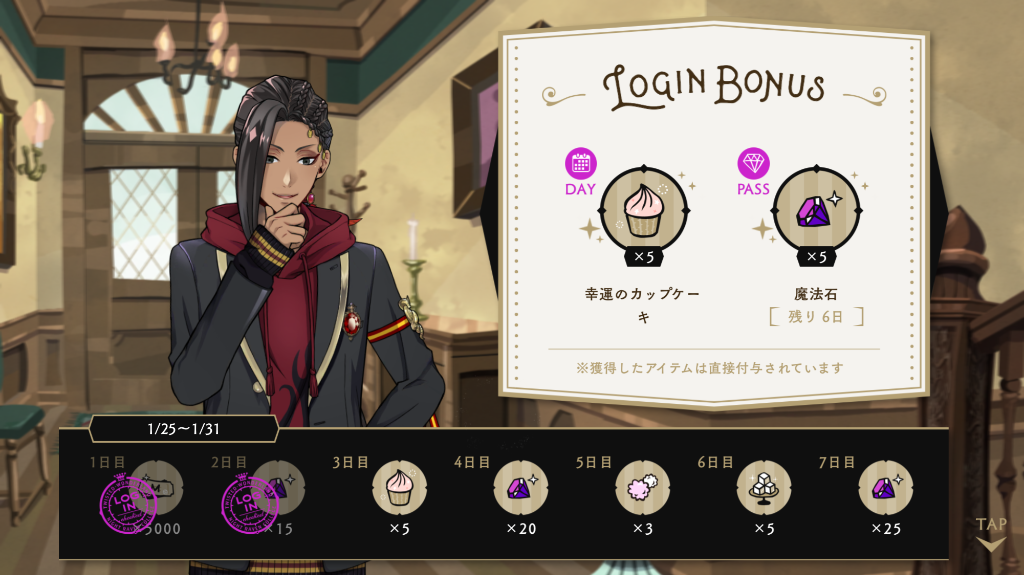Click the LOGIN BONUS title heading

tap(714, 86)
